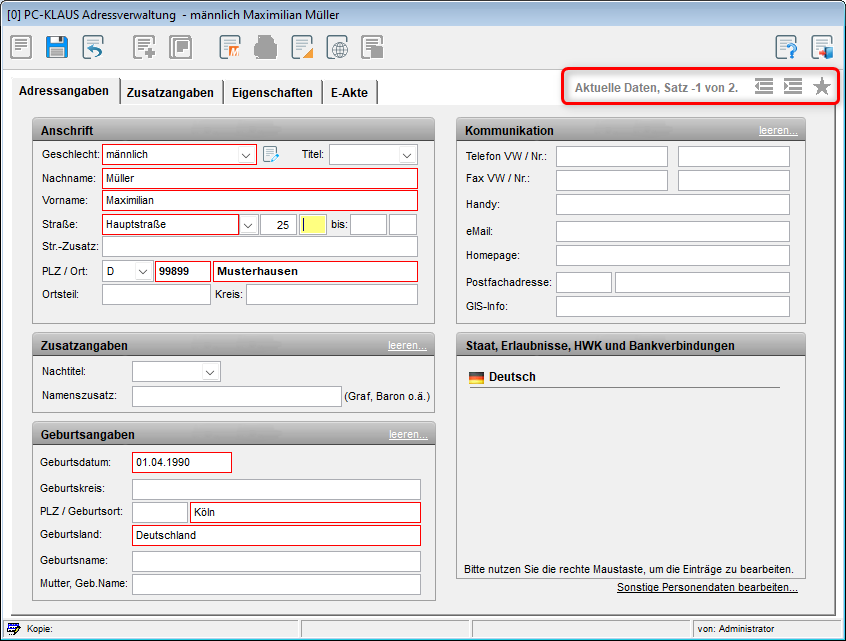Viewport: 846px width, 641px height.
Task: Click the undo arrow toolbar icon
Action: (93, 47)
